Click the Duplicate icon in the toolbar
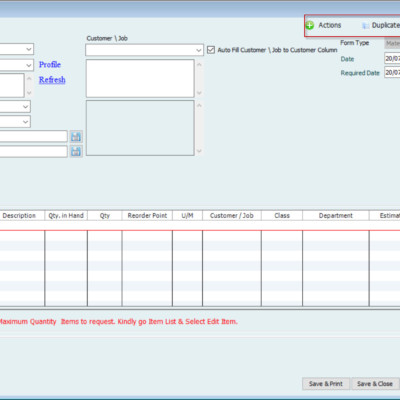Viewport: 400px width, 400px height. (x=366, y=26)
